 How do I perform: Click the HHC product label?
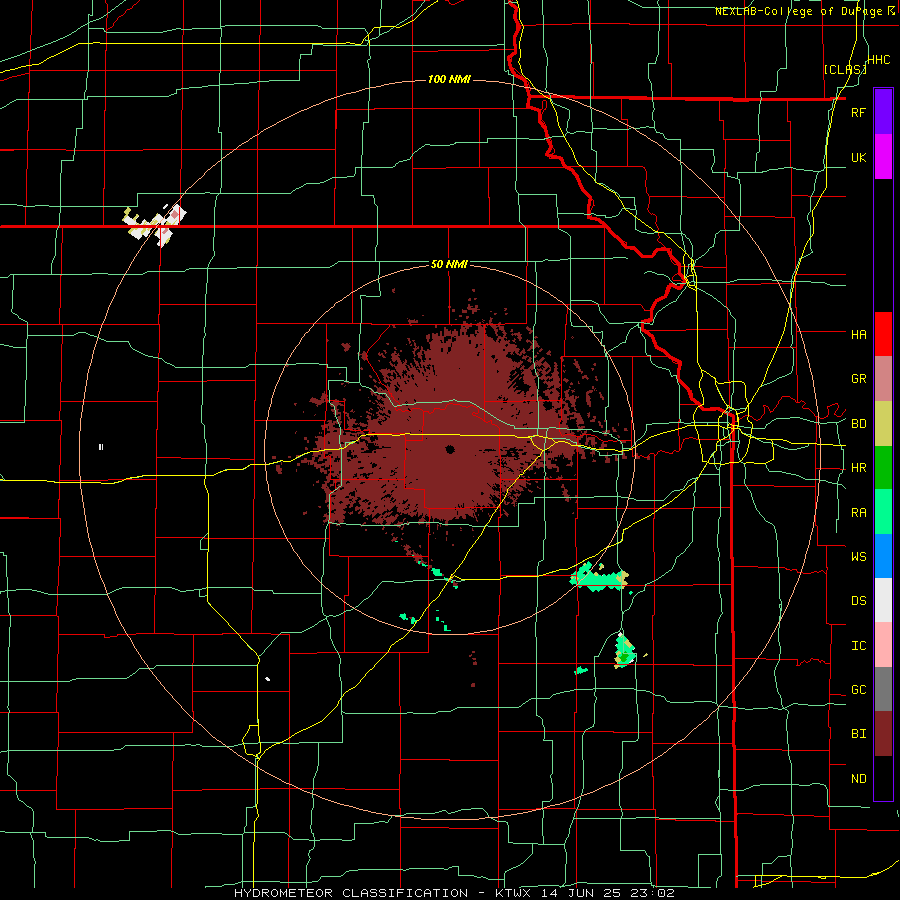click(x=879, y=60)
